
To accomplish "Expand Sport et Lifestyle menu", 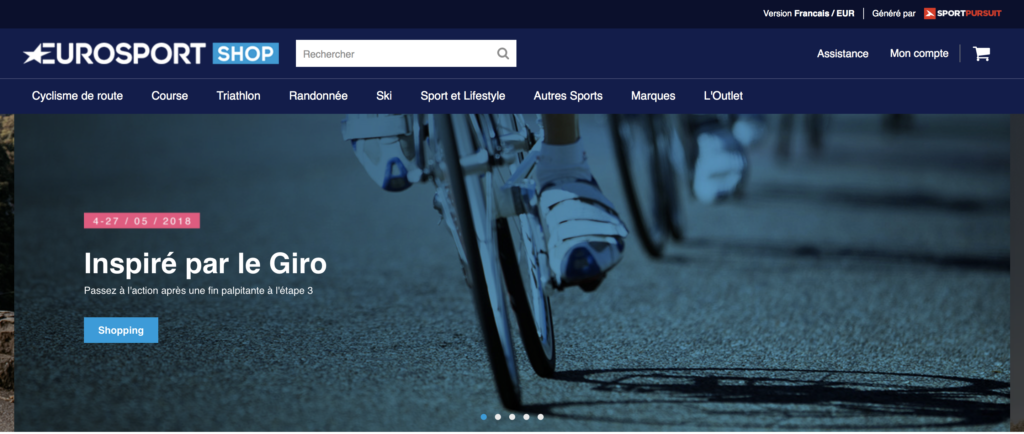I will pos(462,96).
